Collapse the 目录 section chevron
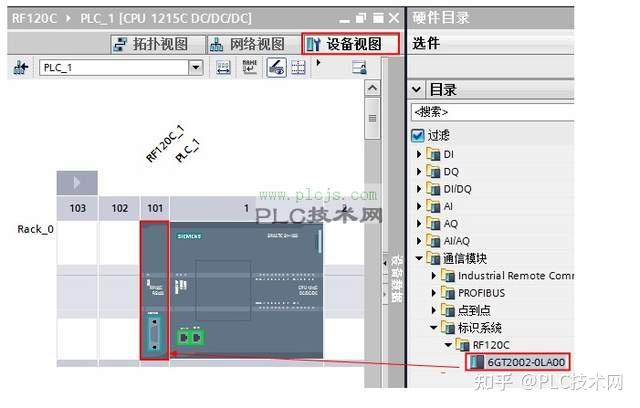The image size is (640, 408). click(x=416, y=89)
